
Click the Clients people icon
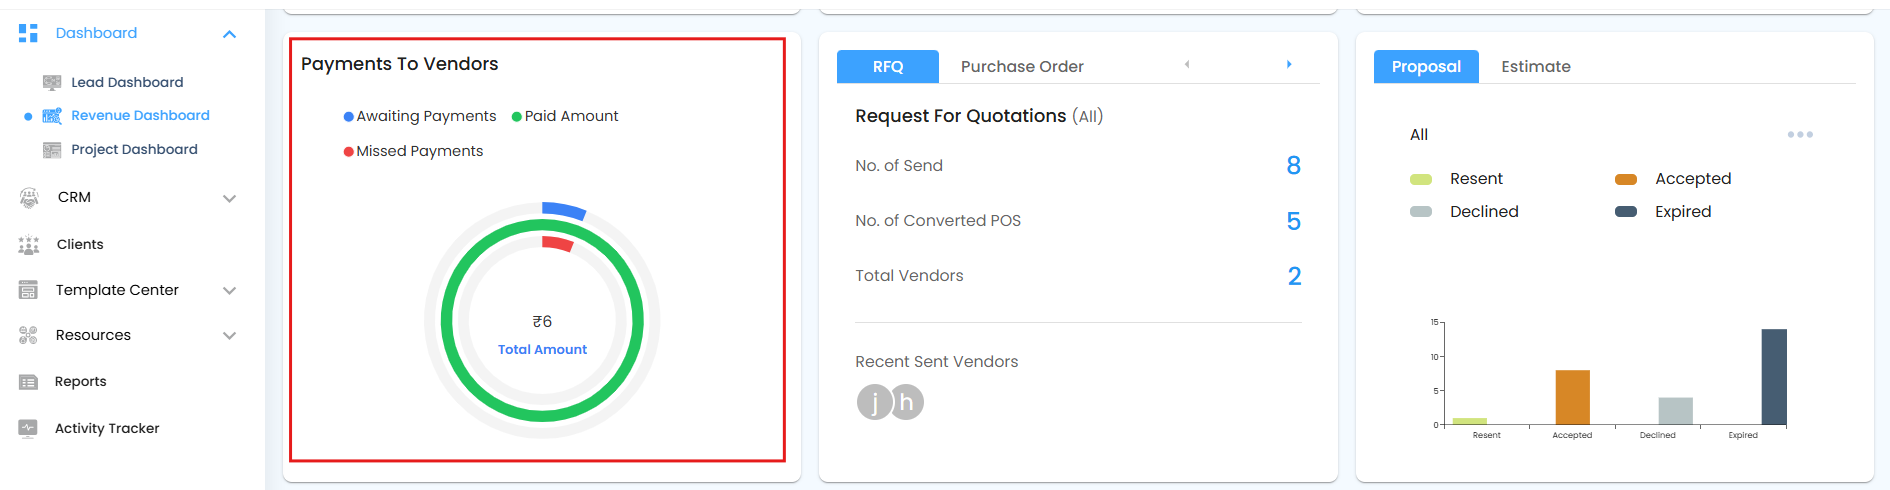tap(29, 245)
